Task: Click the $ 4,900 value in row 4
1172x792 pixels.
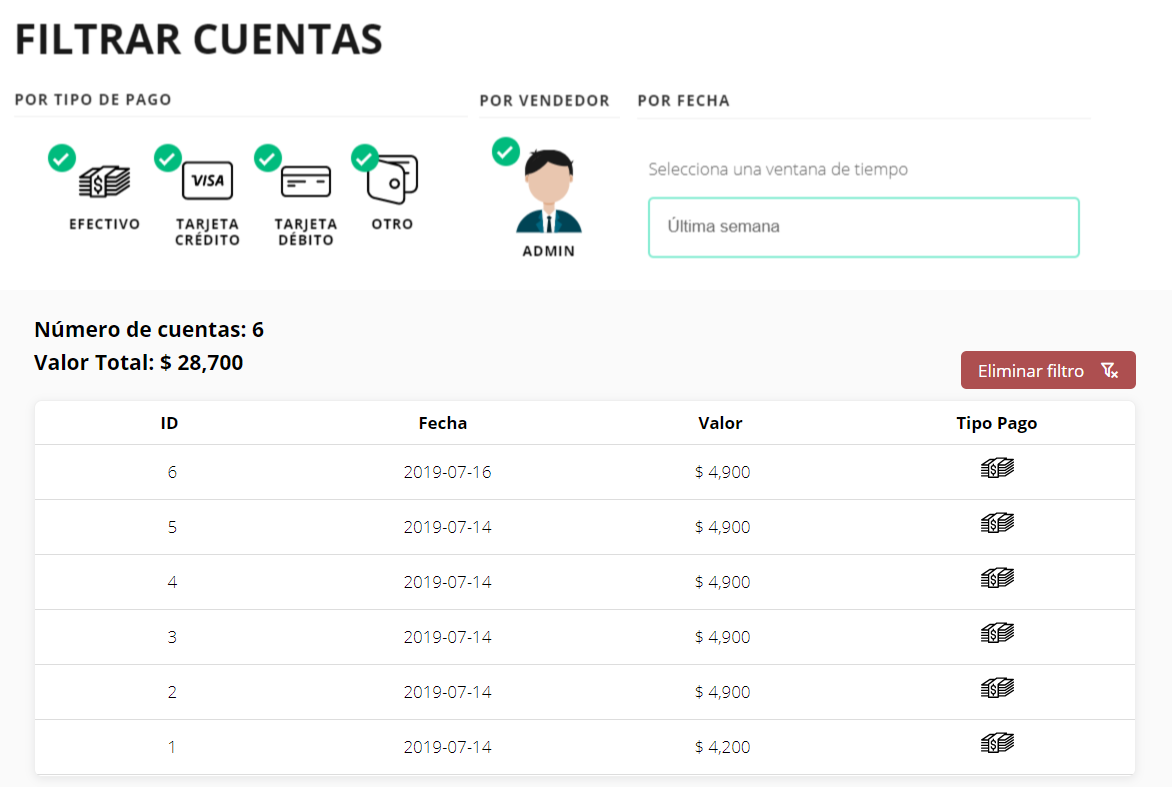Action: pyautogui.click(x=722, y=582)
